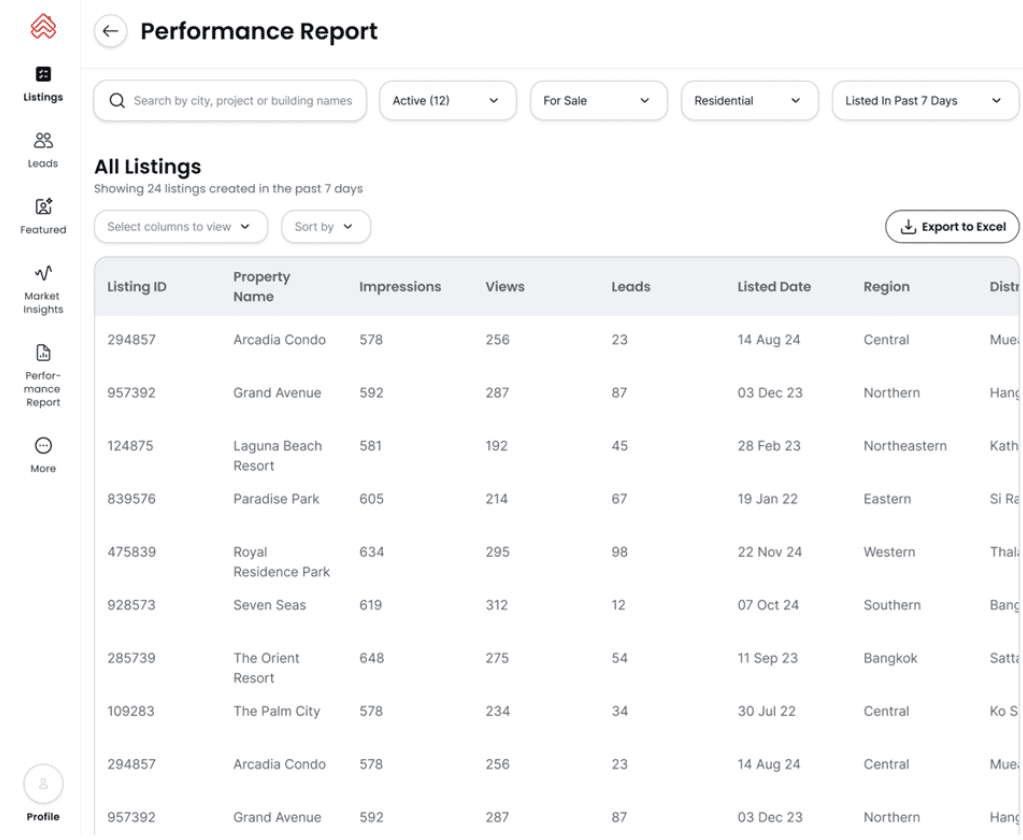Open the Featured sidebar icon

coord(43,207)
